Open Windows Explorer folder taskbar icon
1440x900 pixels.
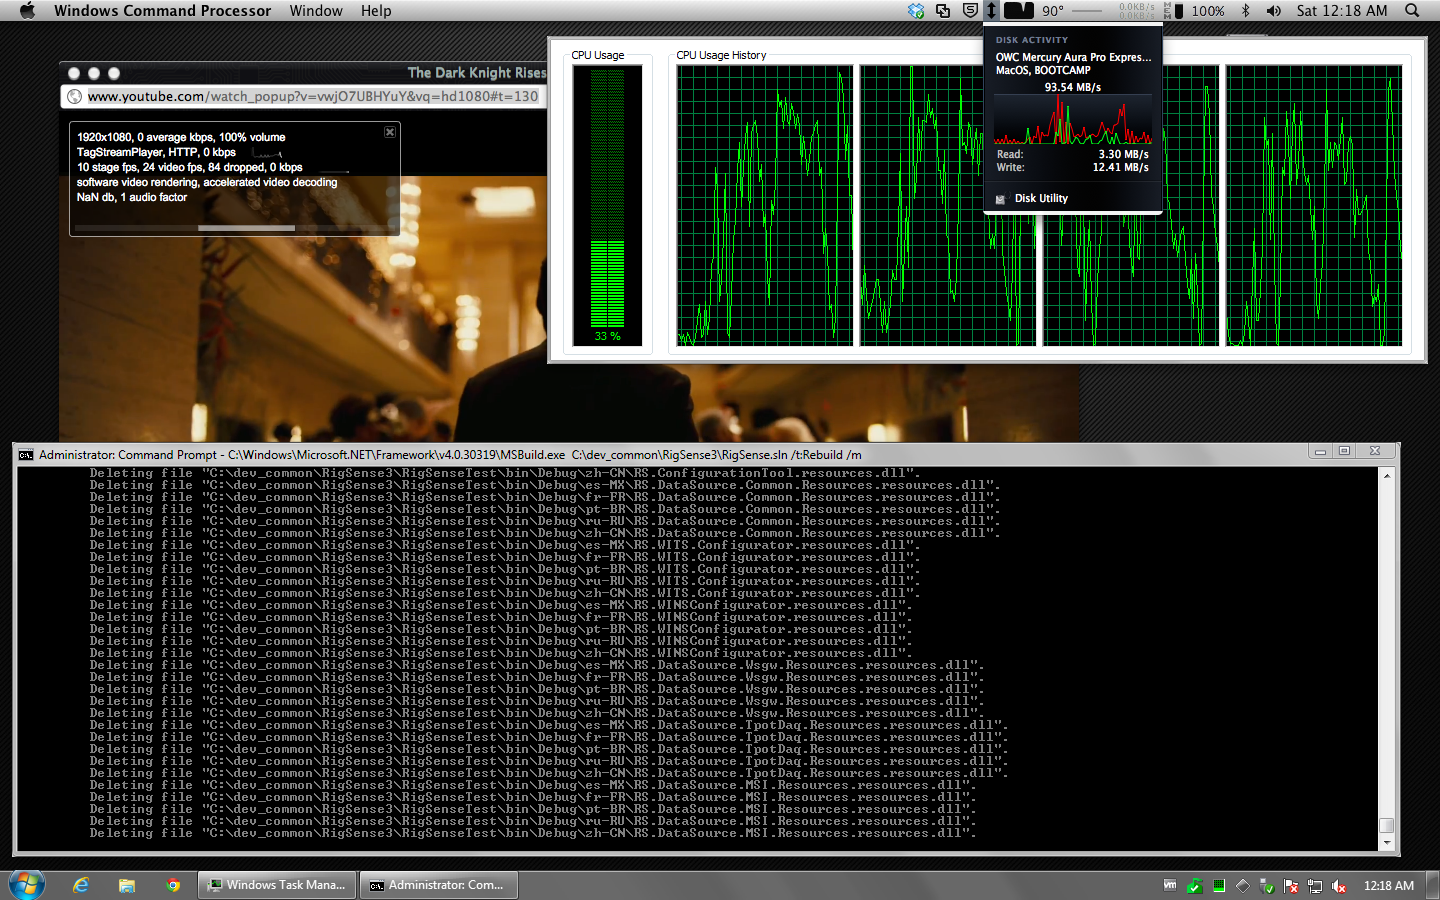[127, 885]
